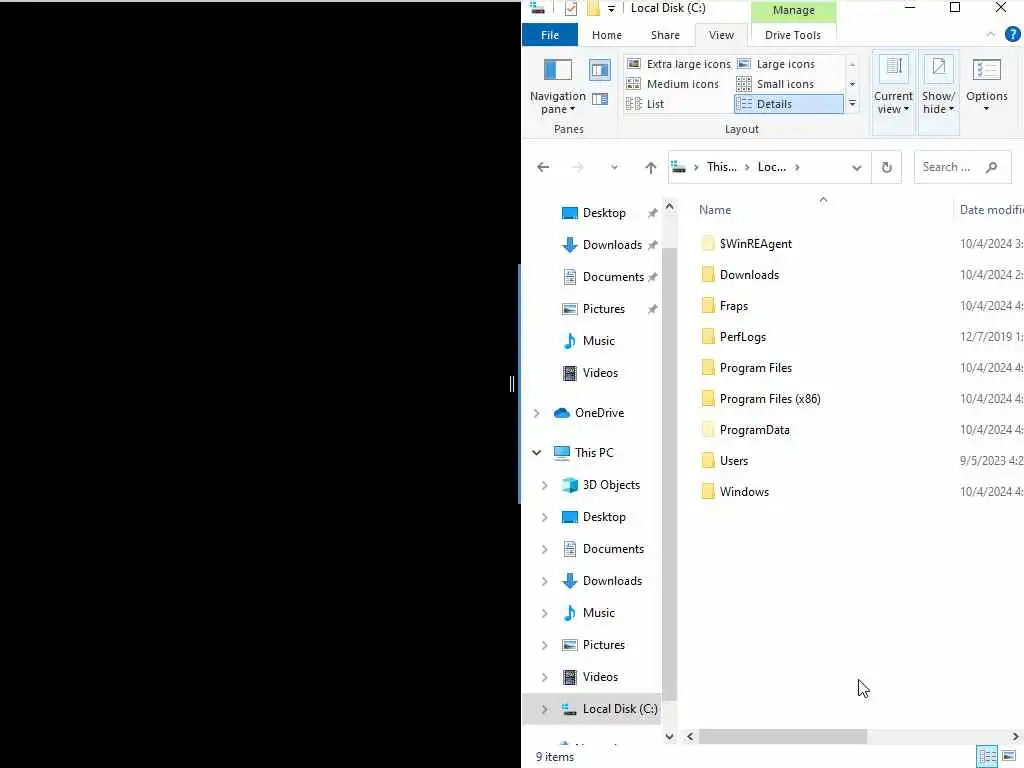Click into the Search box
The width and height of the screenshot is (1024, 768).
coord(962,167)
